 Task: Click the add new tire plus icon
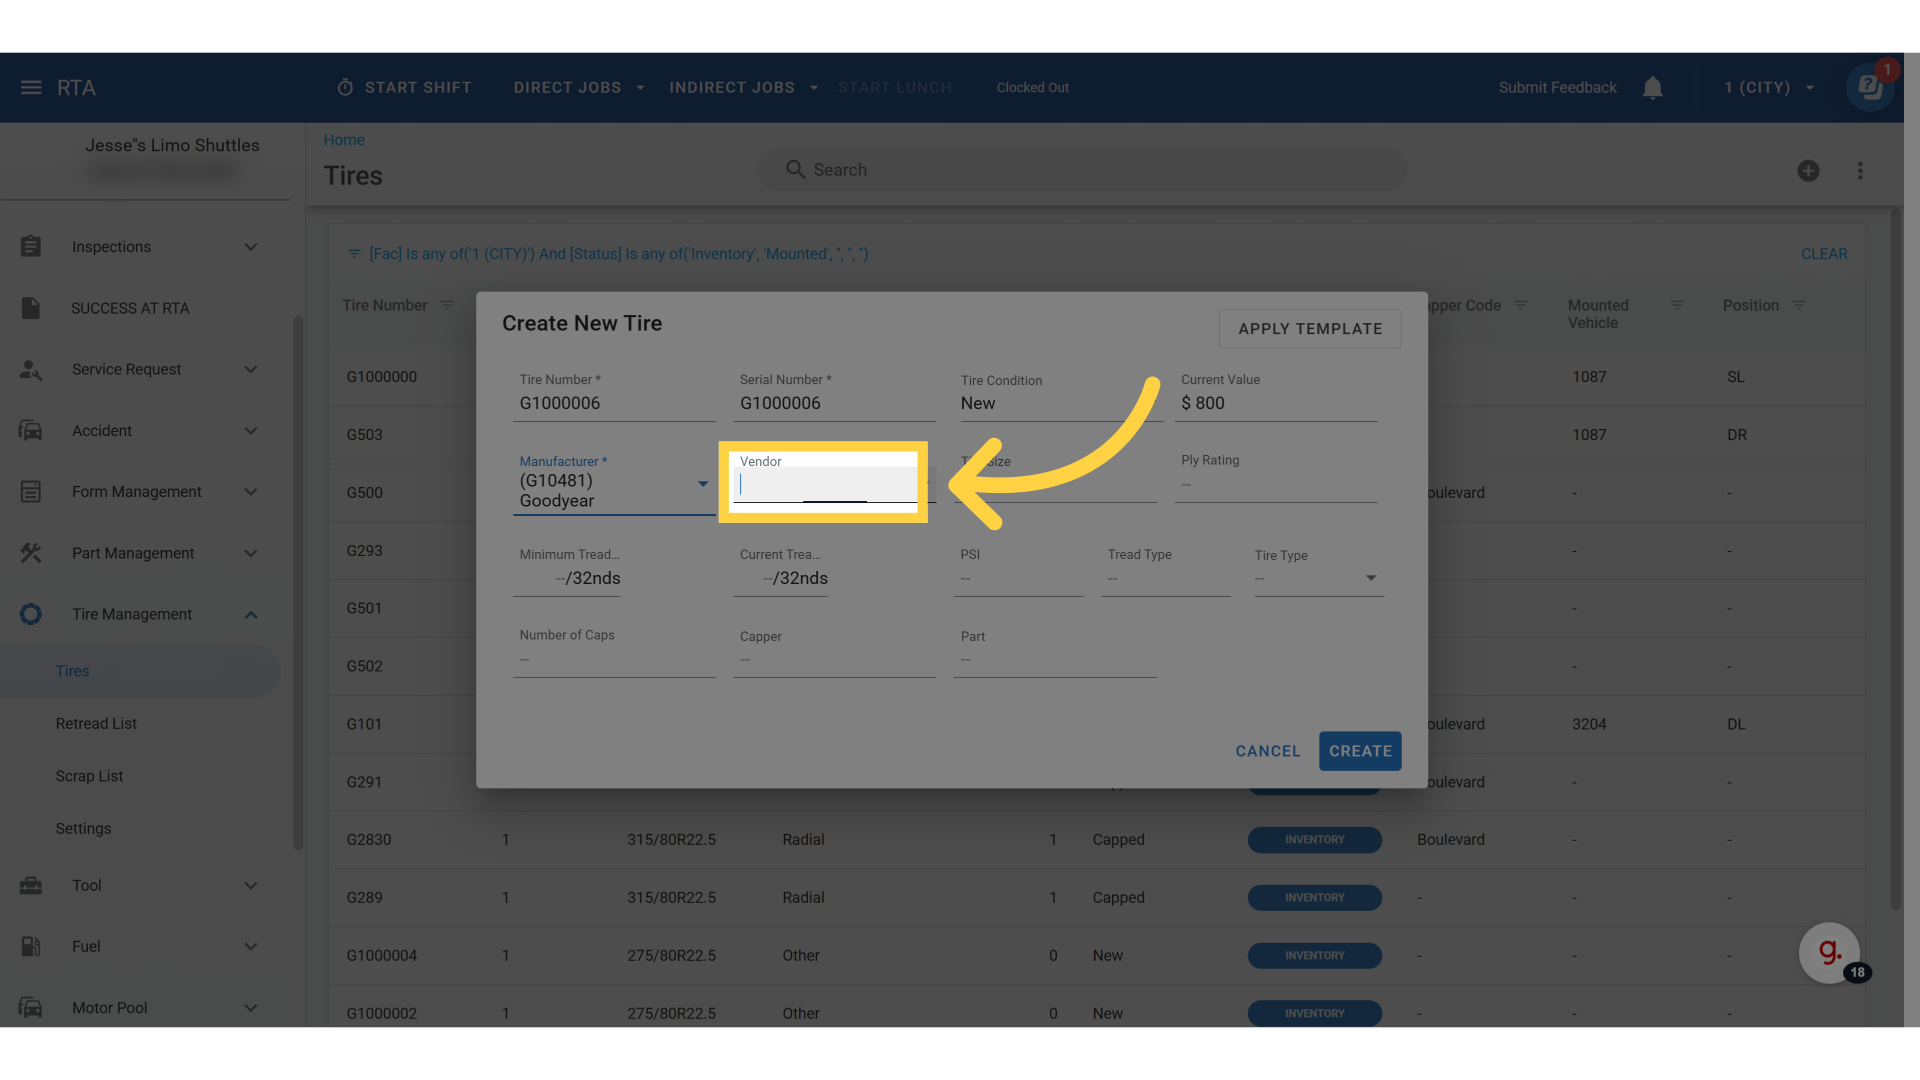[x=1808, y=171]
